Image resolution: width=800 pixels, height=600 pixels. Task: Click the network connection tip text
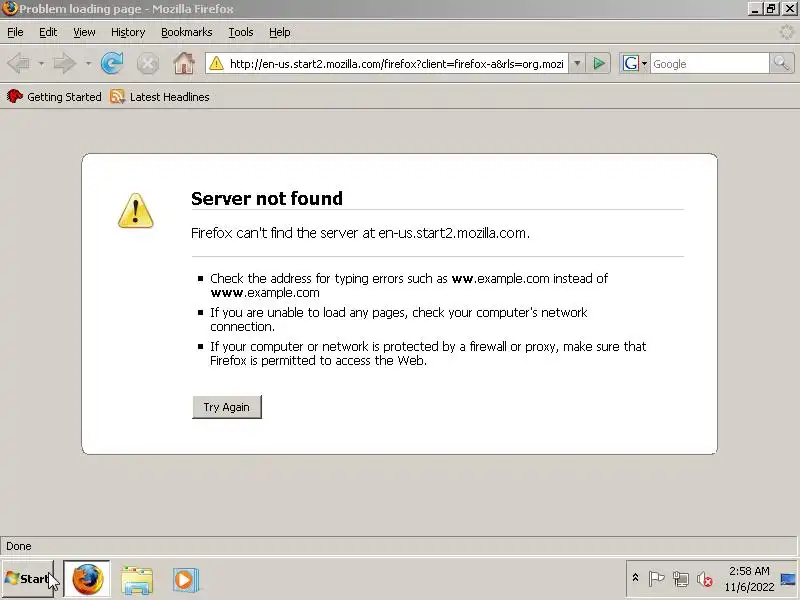398,319
